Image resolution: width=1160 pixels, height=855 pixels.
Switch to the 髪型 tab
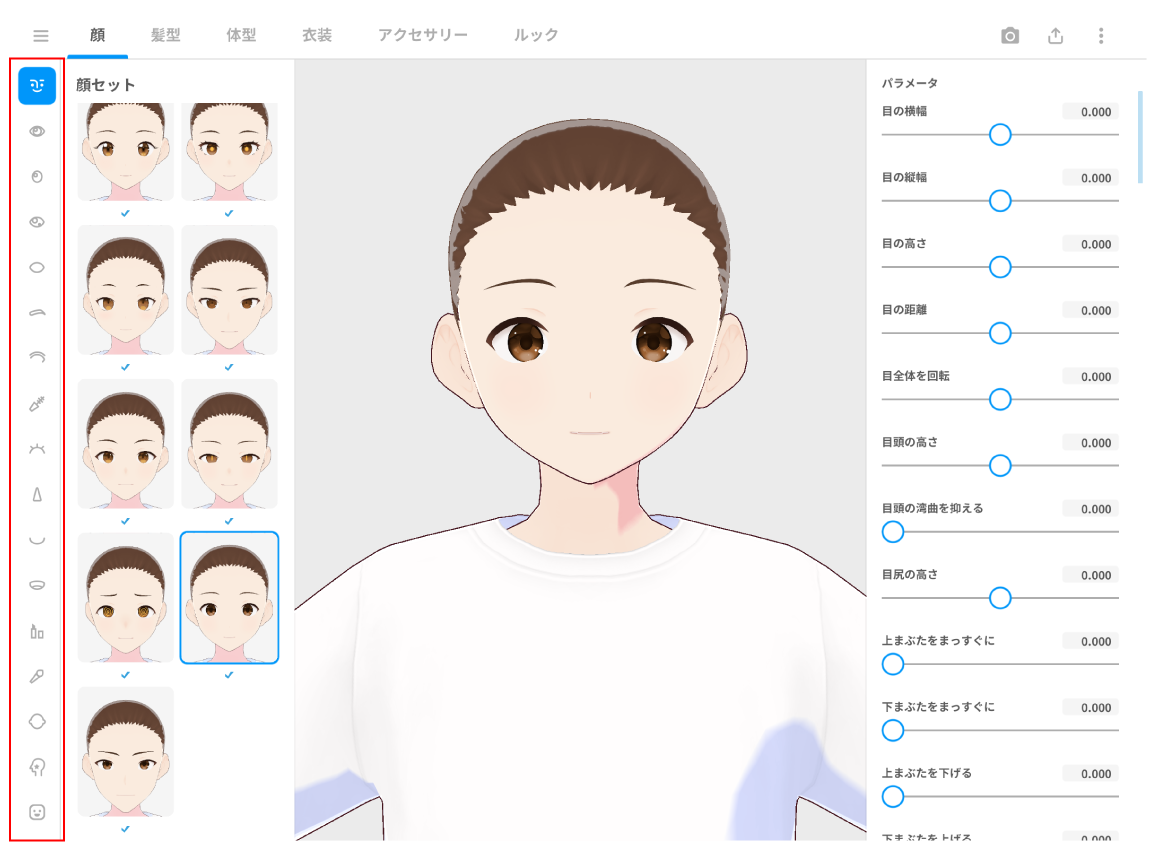point(166,35)
